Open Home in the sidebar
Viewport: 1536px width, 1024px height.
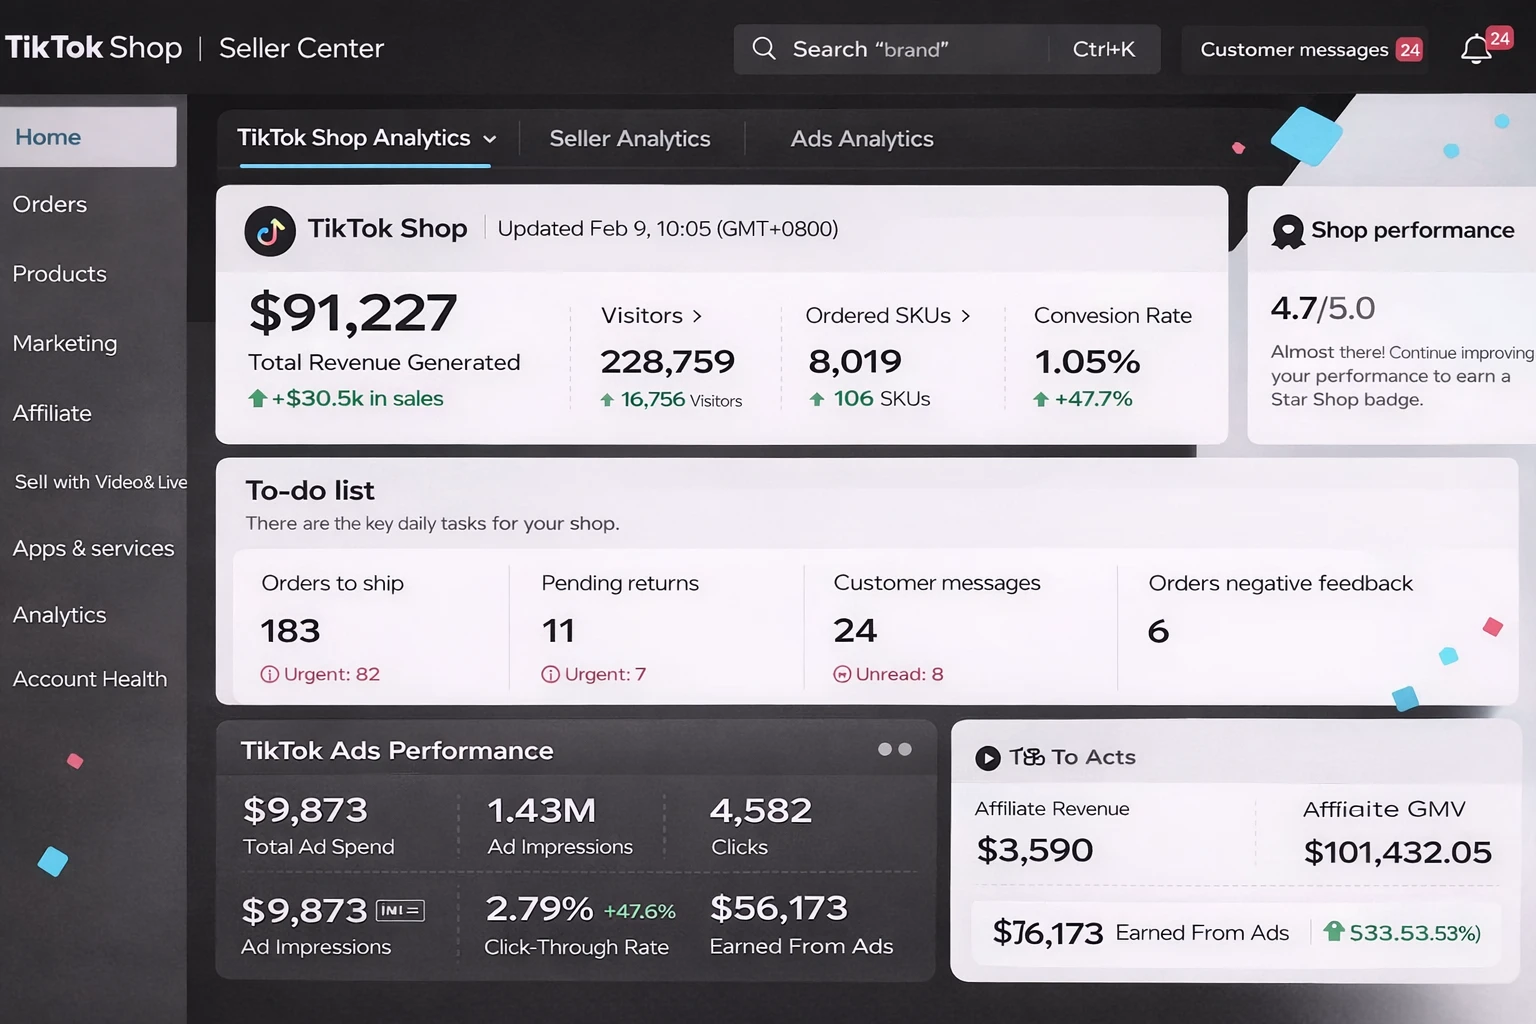point(88,137)
